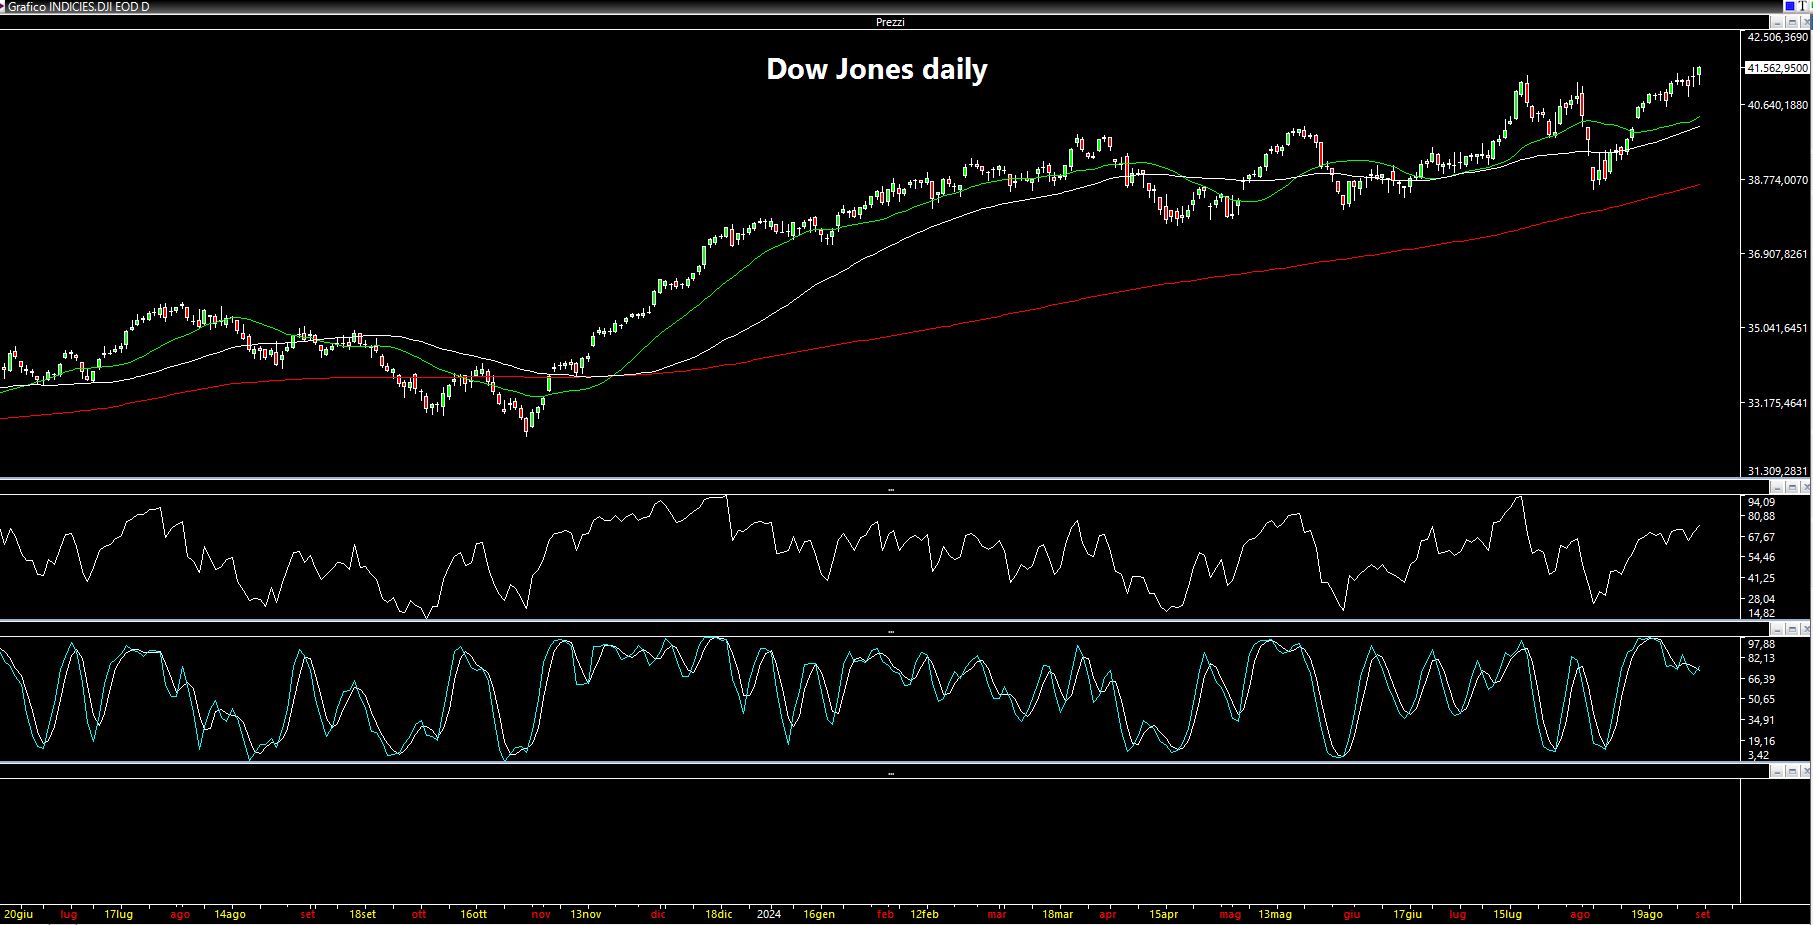This screenshot has height=925, width=1813.
Task: Click the 19ago date label on time axis
Action: 1647,914
